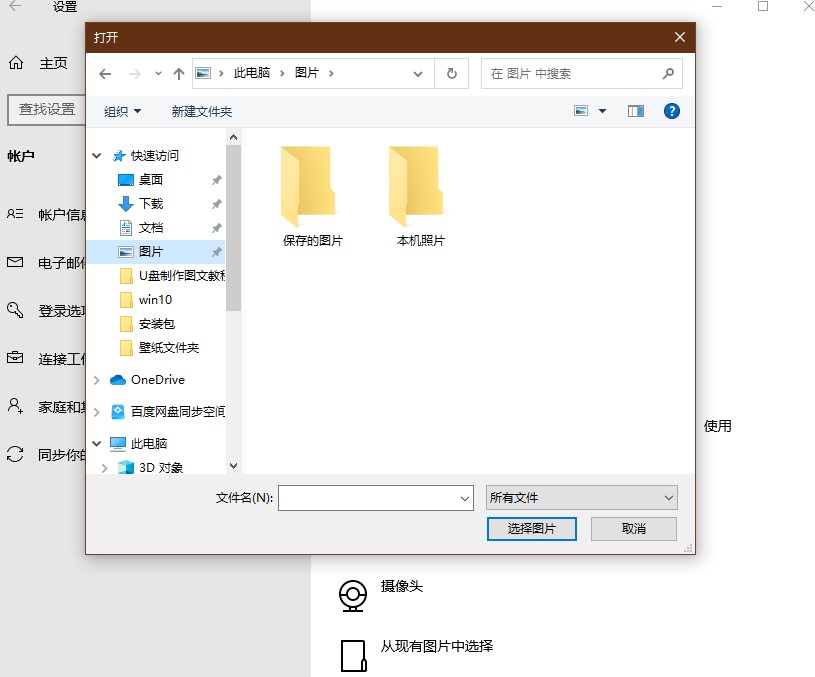Click the 选择图片 button

(532, 529)
